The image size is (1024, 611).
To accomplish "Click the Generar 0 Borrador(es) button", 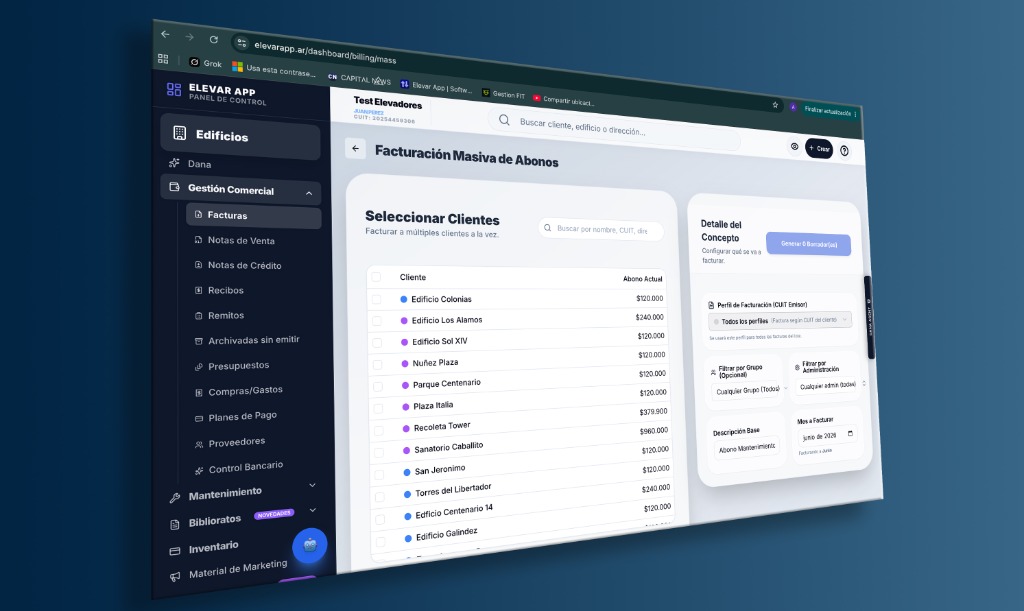I will (x=808, y=244).
